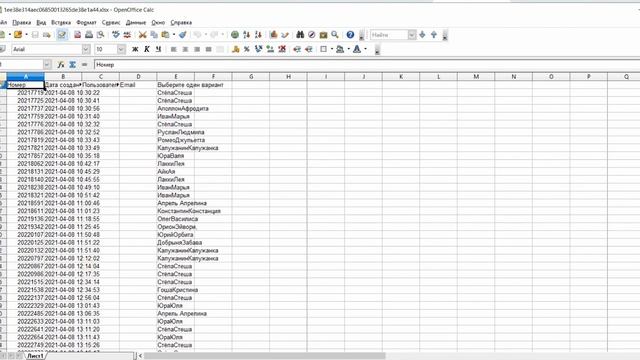
Task: Click into the Find search box
Action: click(389, 35)
